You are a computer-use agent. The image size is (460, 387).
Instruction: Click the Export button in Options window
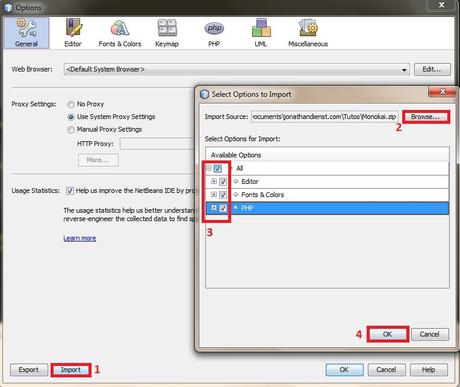point(29,370)
